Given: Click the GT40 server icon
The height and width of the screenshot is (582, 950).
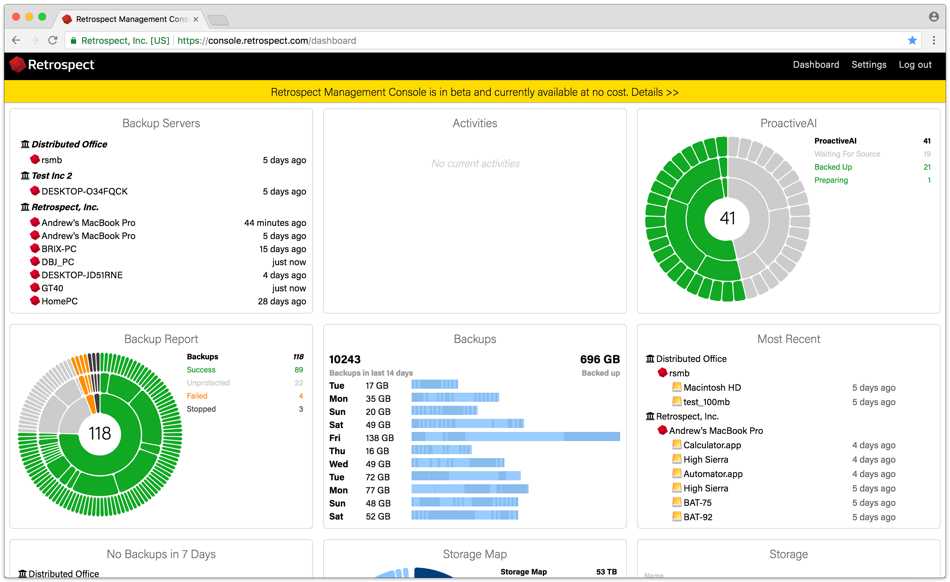Looking at the screenshot, I should (35, 288).
